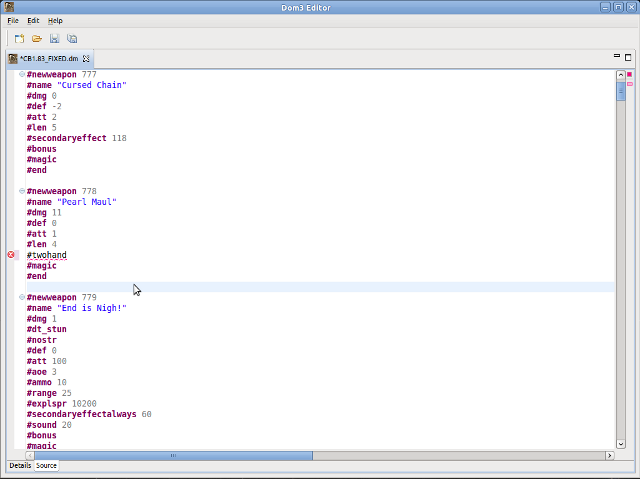The height and width of the screenshot is (479, 640).
Task: Close the CB1.83_FIXED.dm editor tab
Action: tap(87, 60)
